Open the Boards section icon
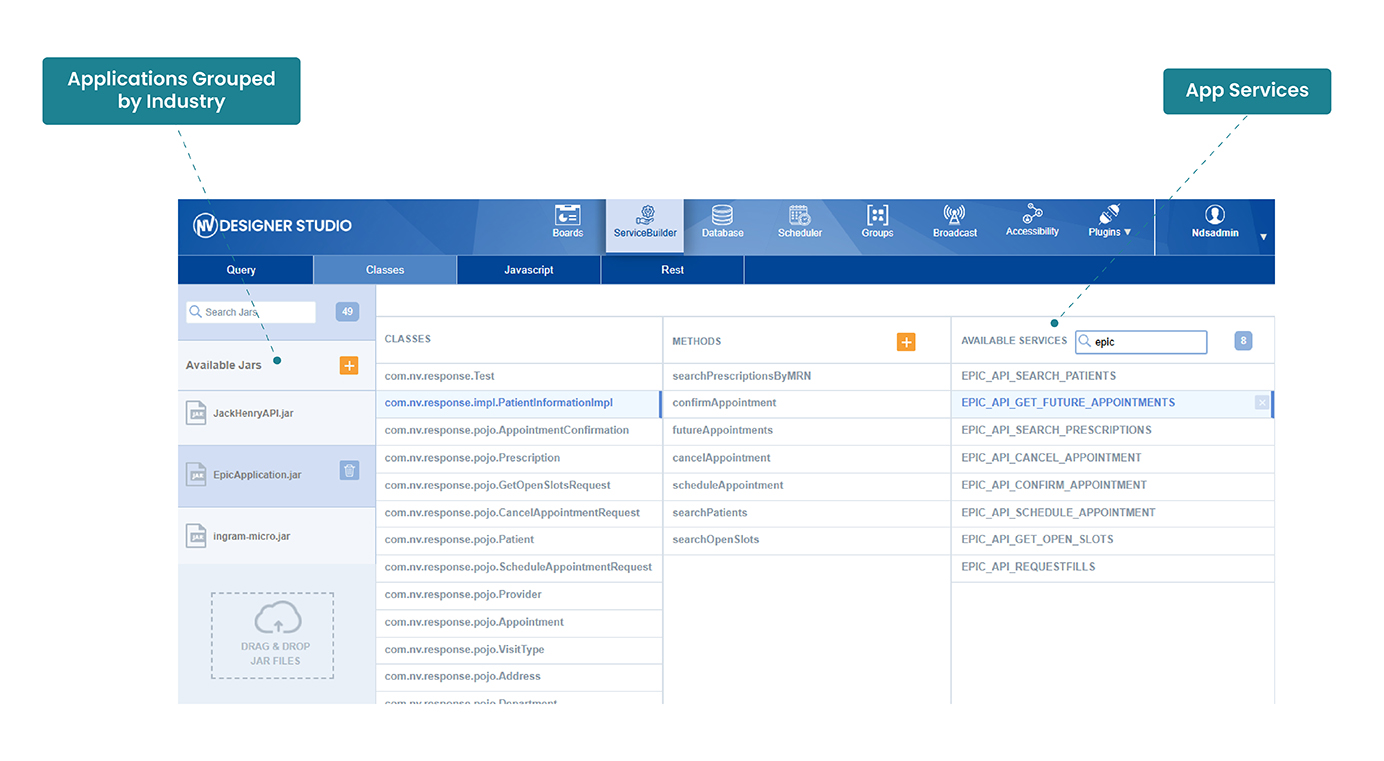This screenshot has height=761, width=1384. (567, 215)
